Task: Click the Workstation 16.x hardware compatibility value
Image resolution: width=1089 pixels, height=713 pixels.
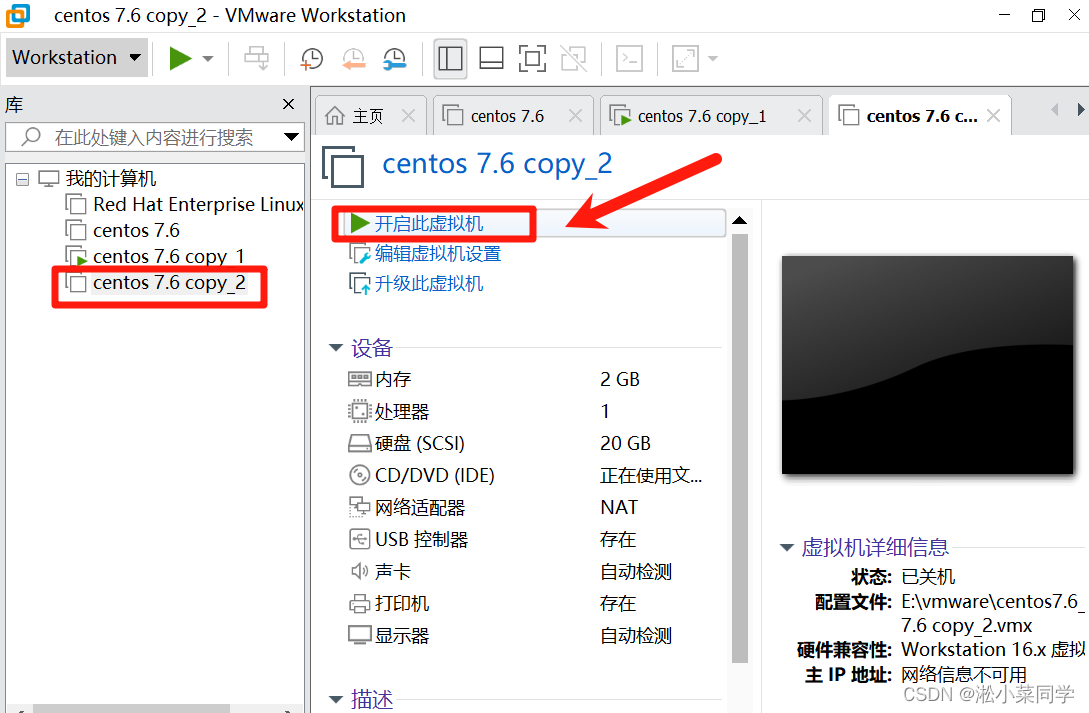Action: pos(993,650)
